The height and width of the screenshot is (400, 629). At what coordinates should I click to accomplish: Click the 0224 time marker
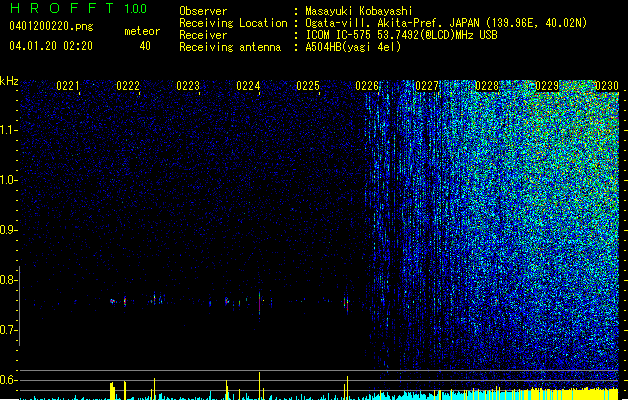coord(248,86)
